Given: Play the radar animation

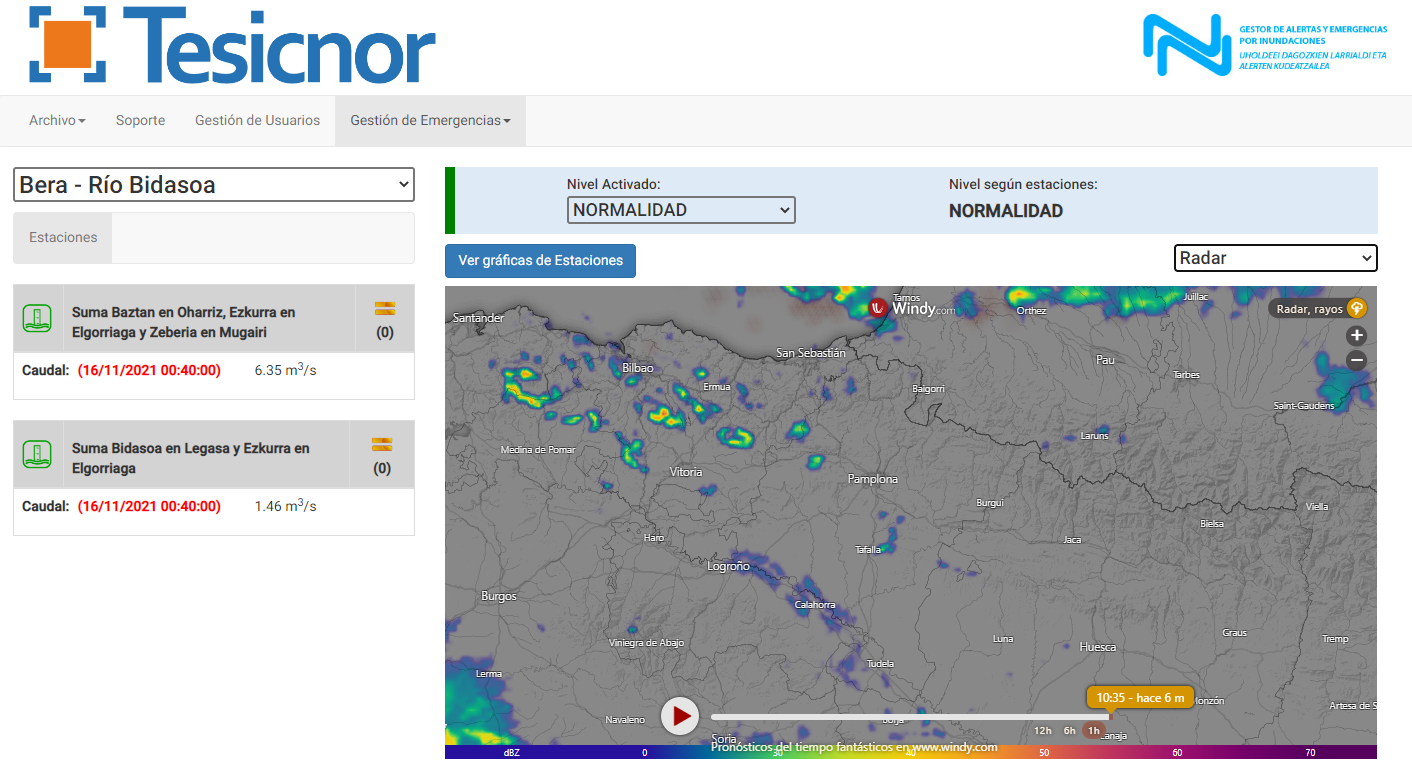Looking at the screenshot, I should [x=680, y=716].
